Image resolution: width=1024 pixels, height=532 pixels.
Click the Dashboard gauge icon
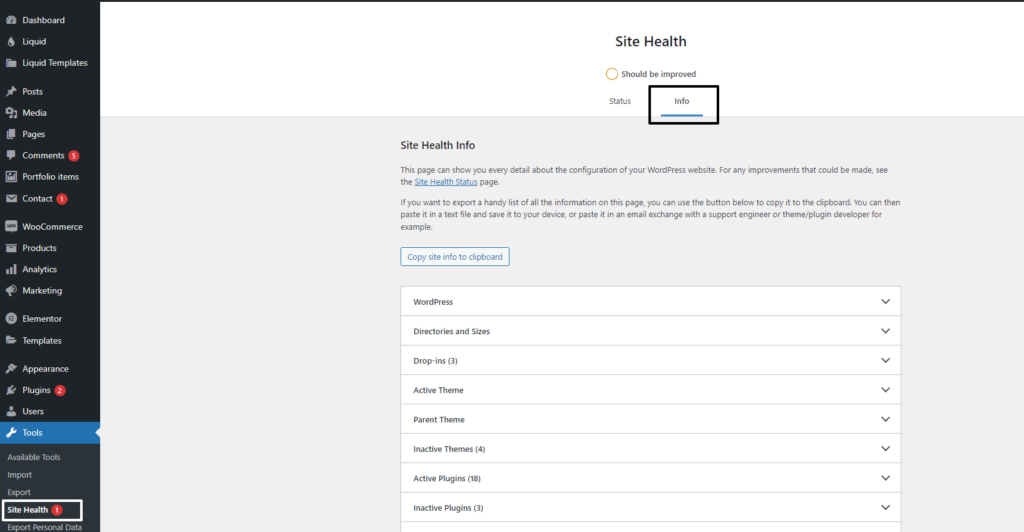pyautogui.click(x=11, y=20)
